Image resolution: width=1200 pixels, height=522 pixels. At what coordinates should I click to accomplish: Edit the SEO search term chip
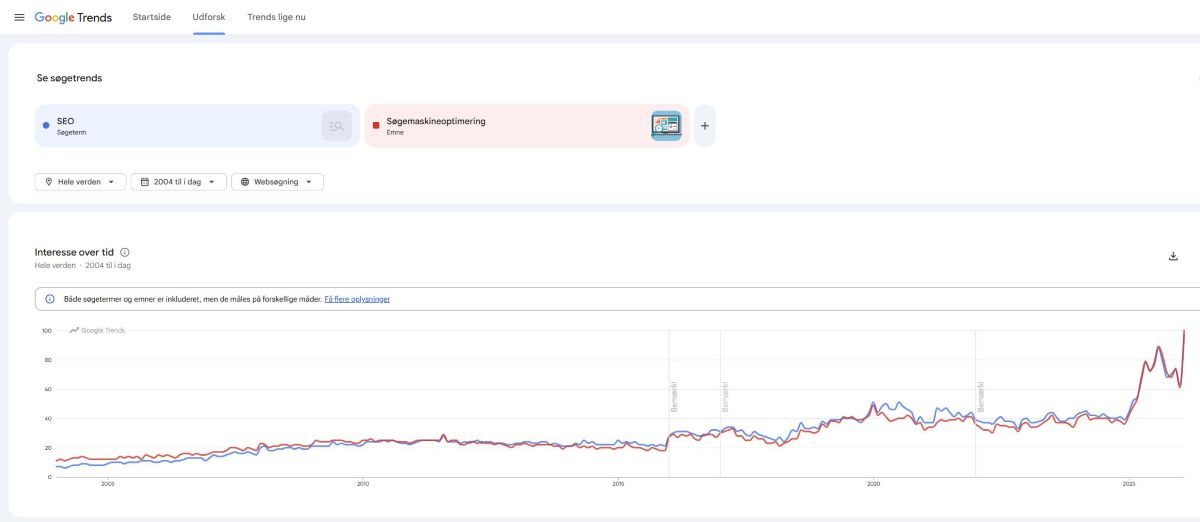[x=198, y=126]
